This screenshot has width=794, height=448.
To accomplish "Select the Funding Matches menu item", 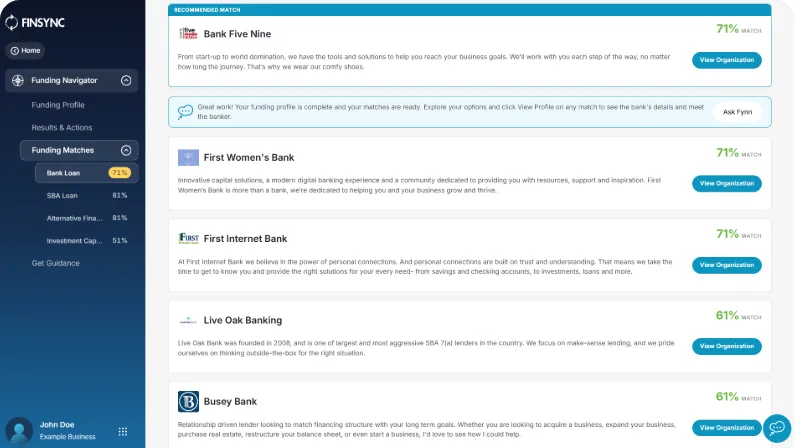I will click(79, 150).
